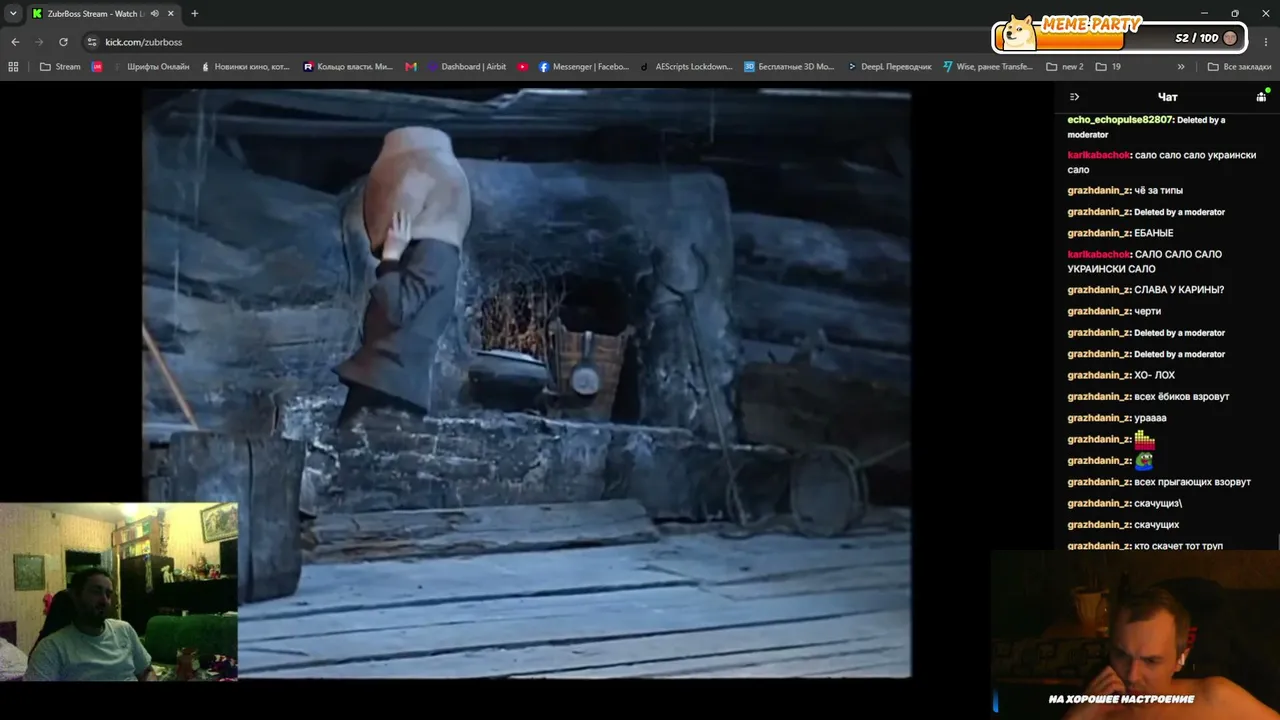The image size is (1280, 720).
Task: Reload the kick.com page
Action: pyautogui.click(x=63, y=42)
